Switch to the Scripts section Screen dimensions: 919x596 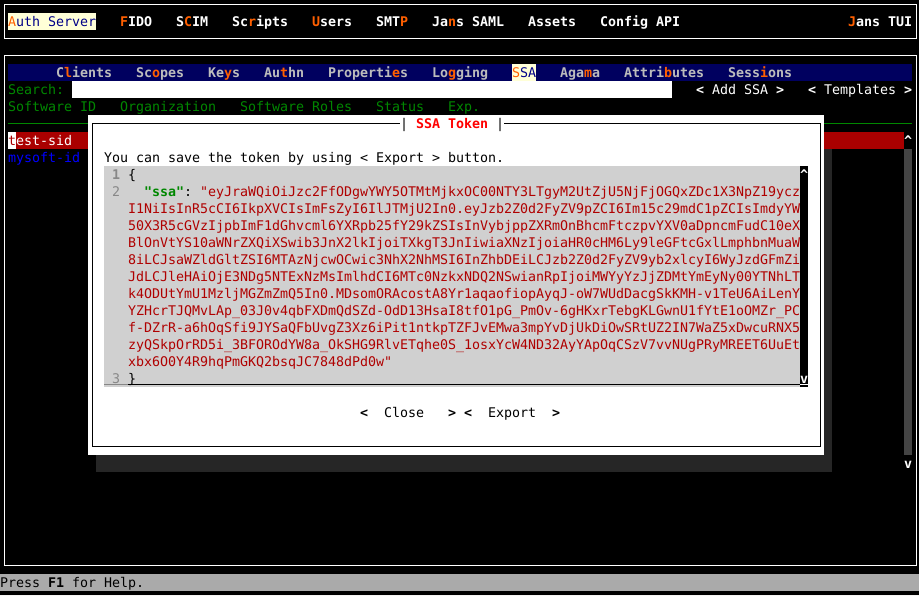pyautogui.click(x=259, y=21)
